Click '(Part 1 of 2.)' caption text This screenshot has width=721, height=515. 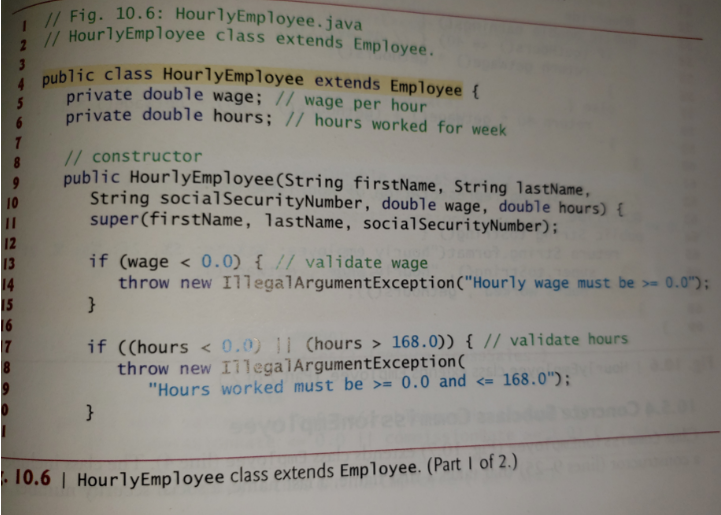(472, 464)
